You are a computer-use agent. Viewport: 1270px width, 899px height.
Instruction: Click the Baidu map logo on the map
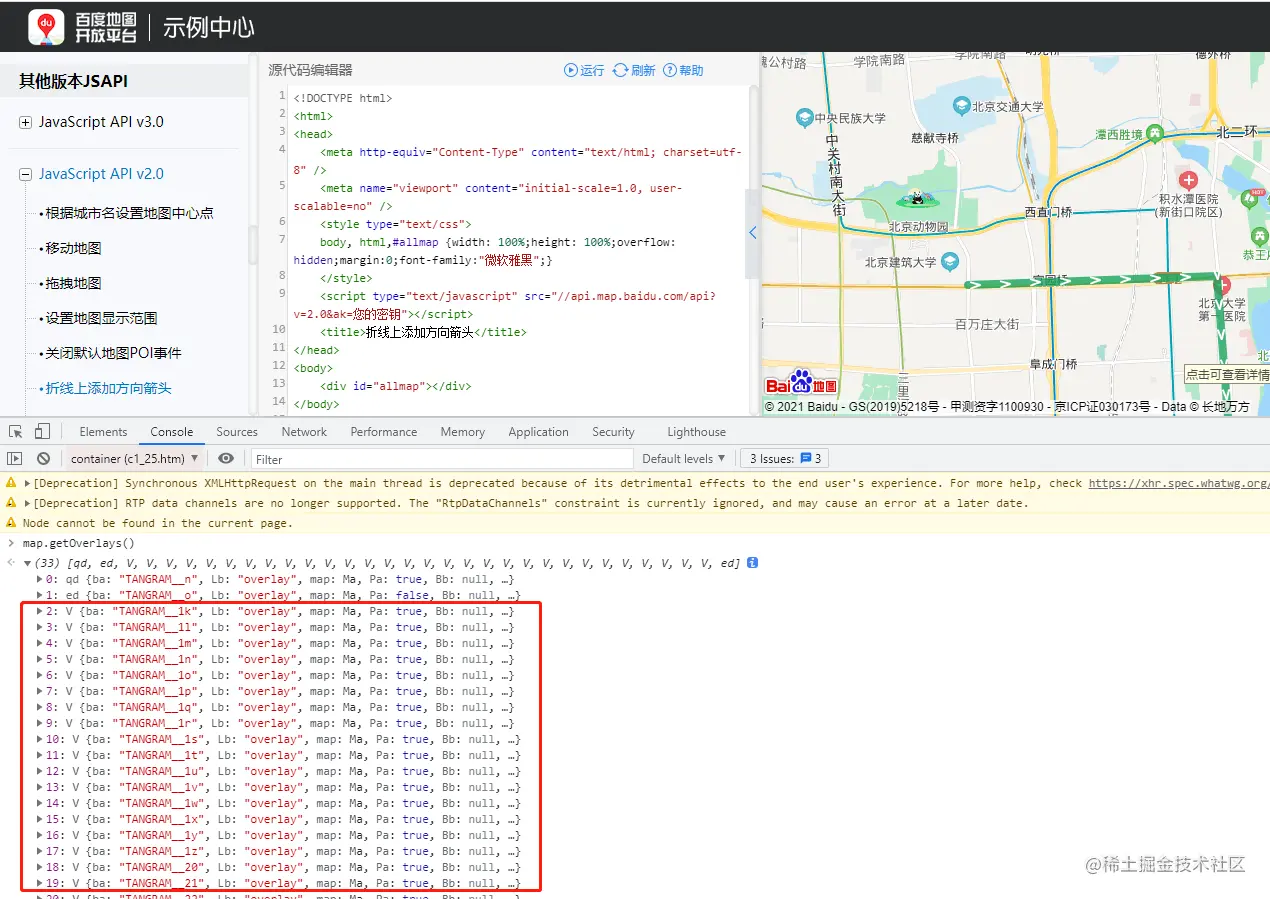click(801, 383)
